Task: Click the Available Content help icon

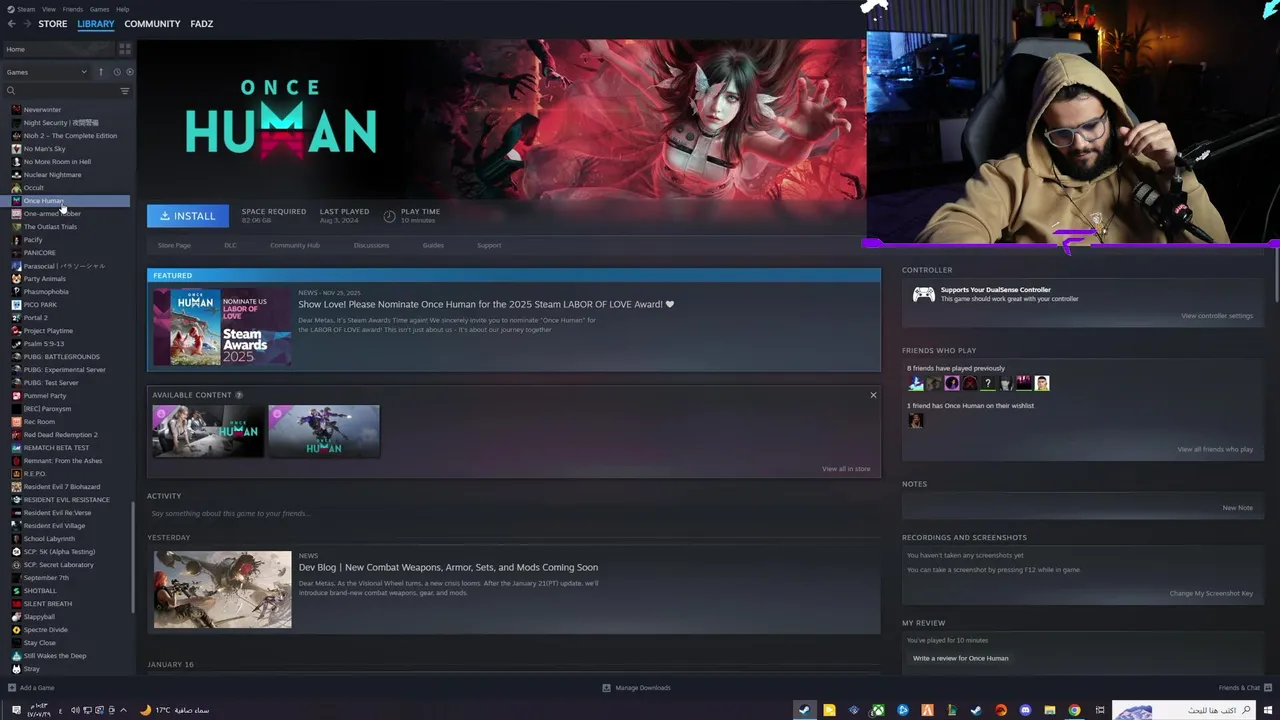Action: 239,395
